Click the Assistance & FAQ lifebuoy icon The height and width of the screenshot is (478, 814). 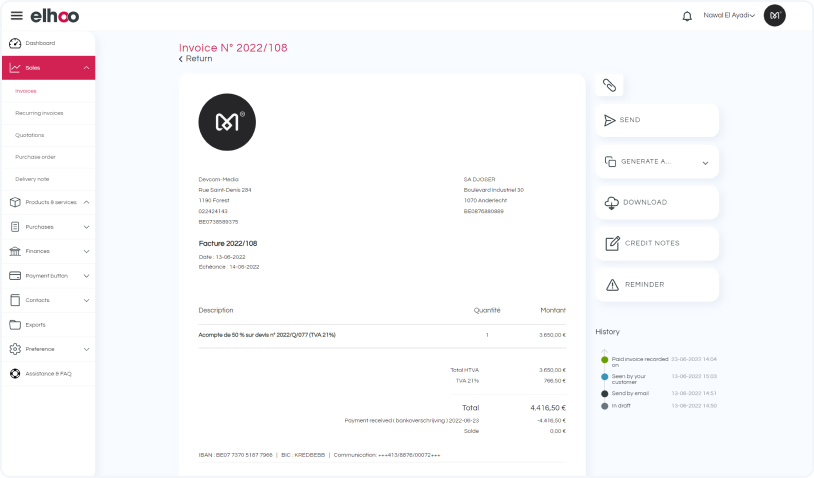(x=15, y=374)
